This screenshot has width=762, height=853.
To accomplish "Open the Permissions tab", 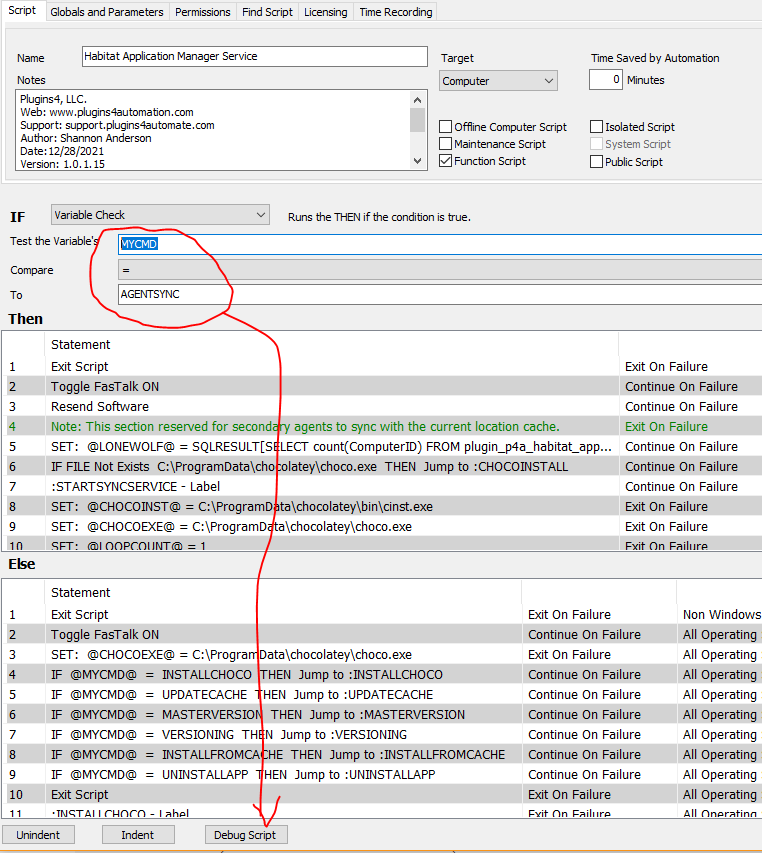I will [202, 12].
